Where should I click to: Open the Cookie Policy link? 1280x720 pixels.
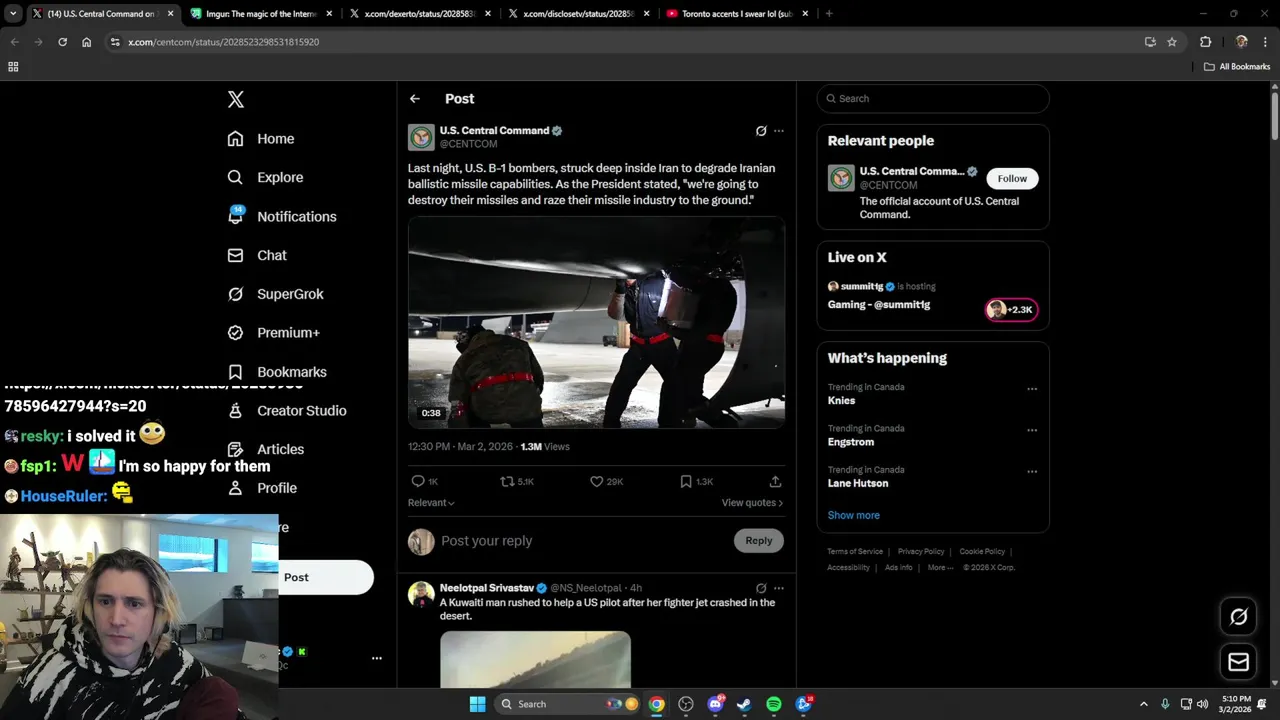tap(982, 552)
